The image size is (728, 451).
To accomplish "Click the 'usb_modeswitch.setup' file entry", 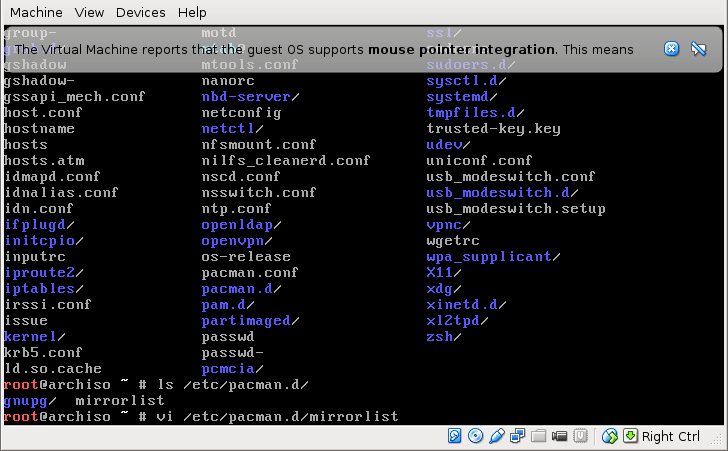I will click(516, 209).
